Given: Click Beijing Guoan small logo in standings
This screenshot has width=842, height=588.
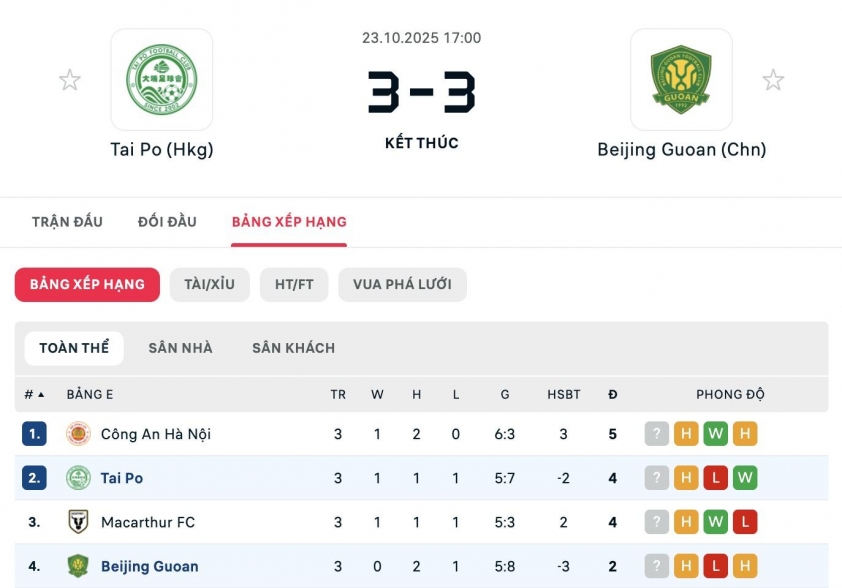Looking at the screenshot, I should [x=78, y=566].
